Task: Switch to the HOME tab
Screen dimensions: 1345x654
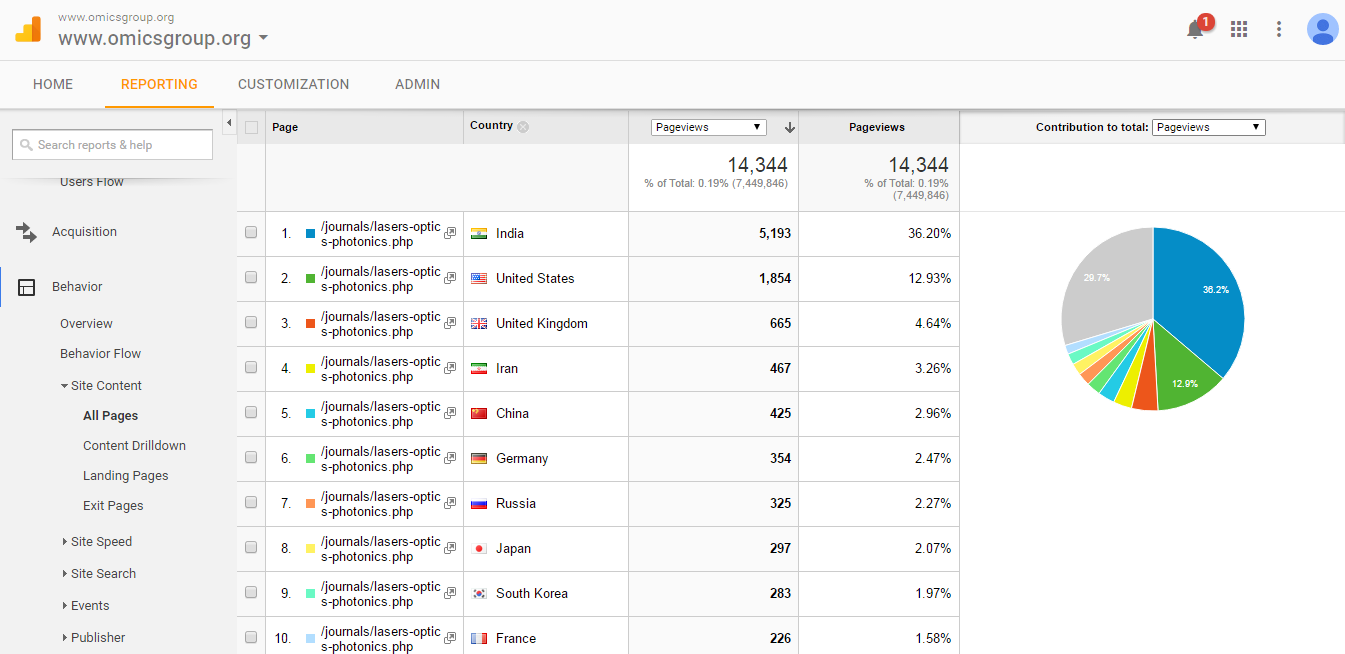Action: click(53, 84)
